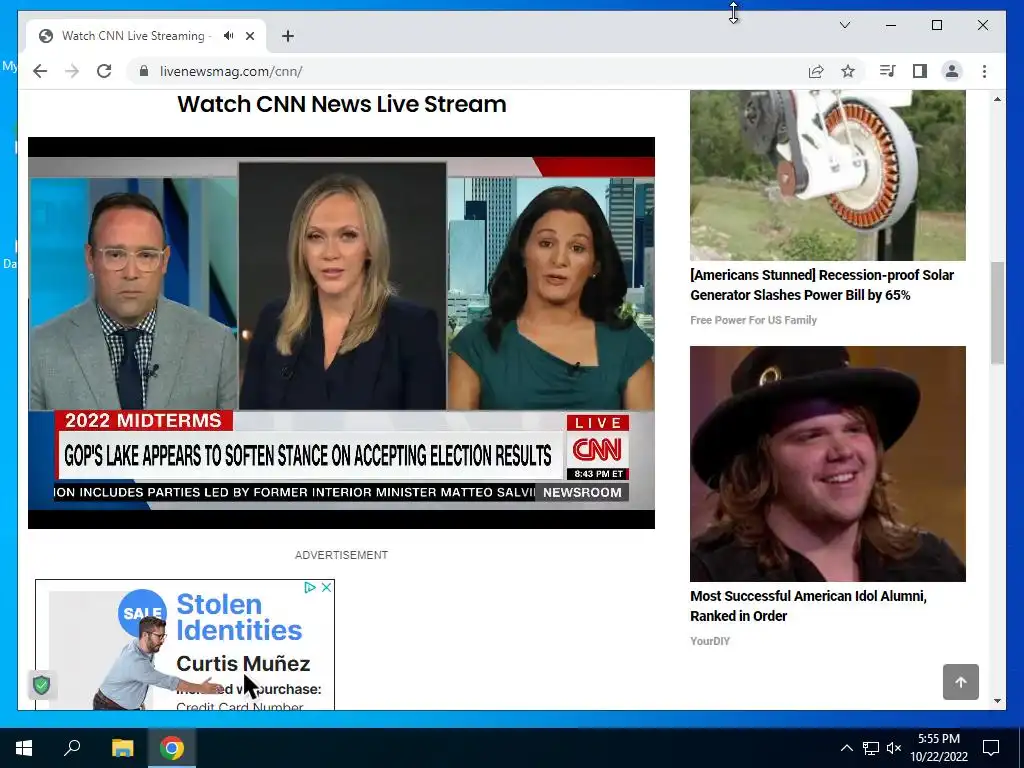The image size is (1024, 768).
Task: Click the muted volume tray icon
Action: pos(894,748)
